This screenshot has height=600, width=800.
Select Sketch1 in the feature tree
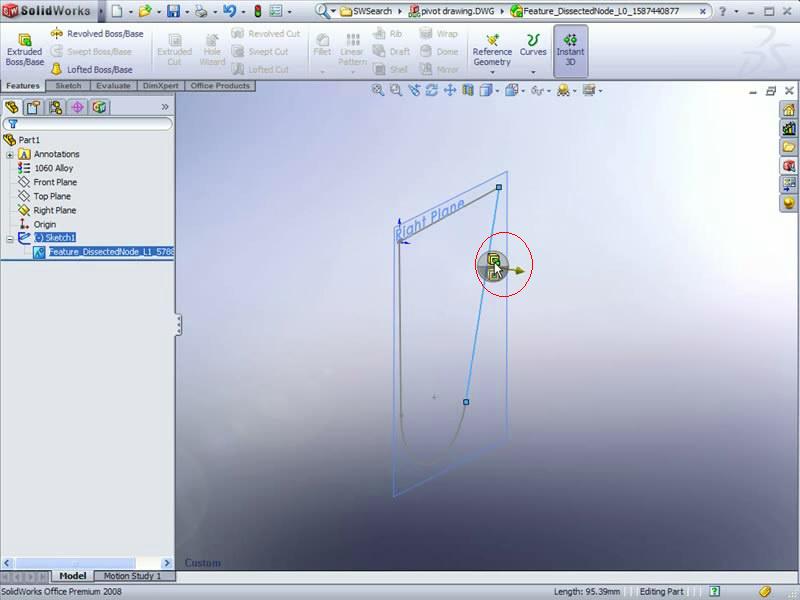(x=55, y=238)
